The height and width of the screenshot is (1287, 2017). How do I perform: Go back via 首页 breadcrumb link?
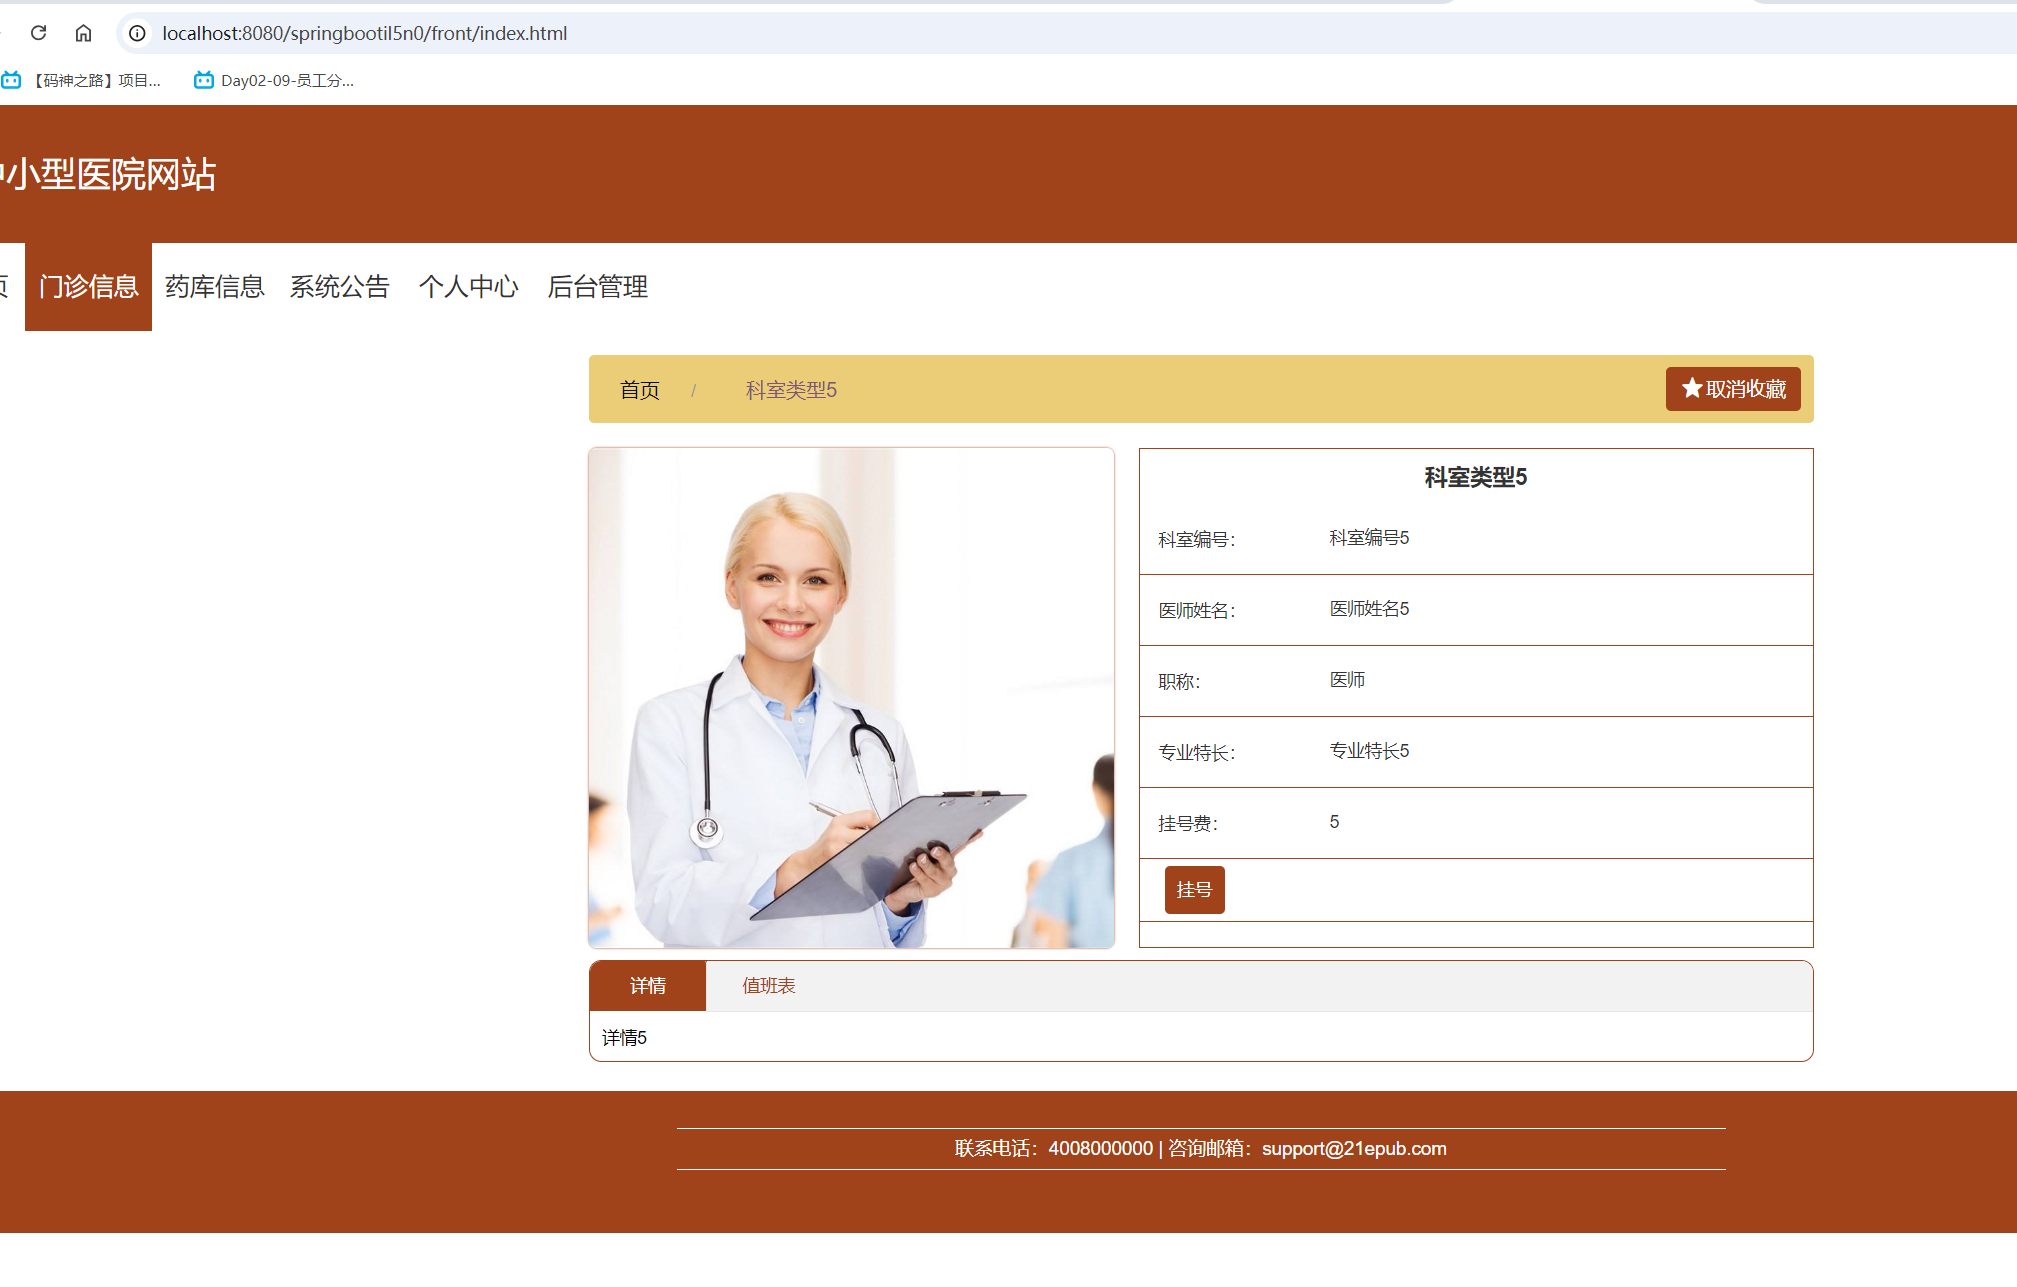(x=639, y=389)
